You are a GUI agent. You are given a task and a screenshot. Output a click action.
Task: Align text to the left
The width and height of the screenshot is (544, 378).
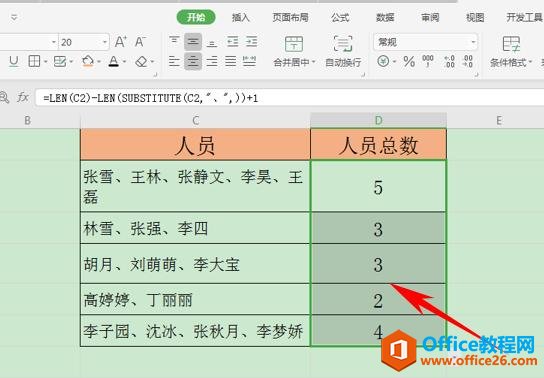point(174,62)
